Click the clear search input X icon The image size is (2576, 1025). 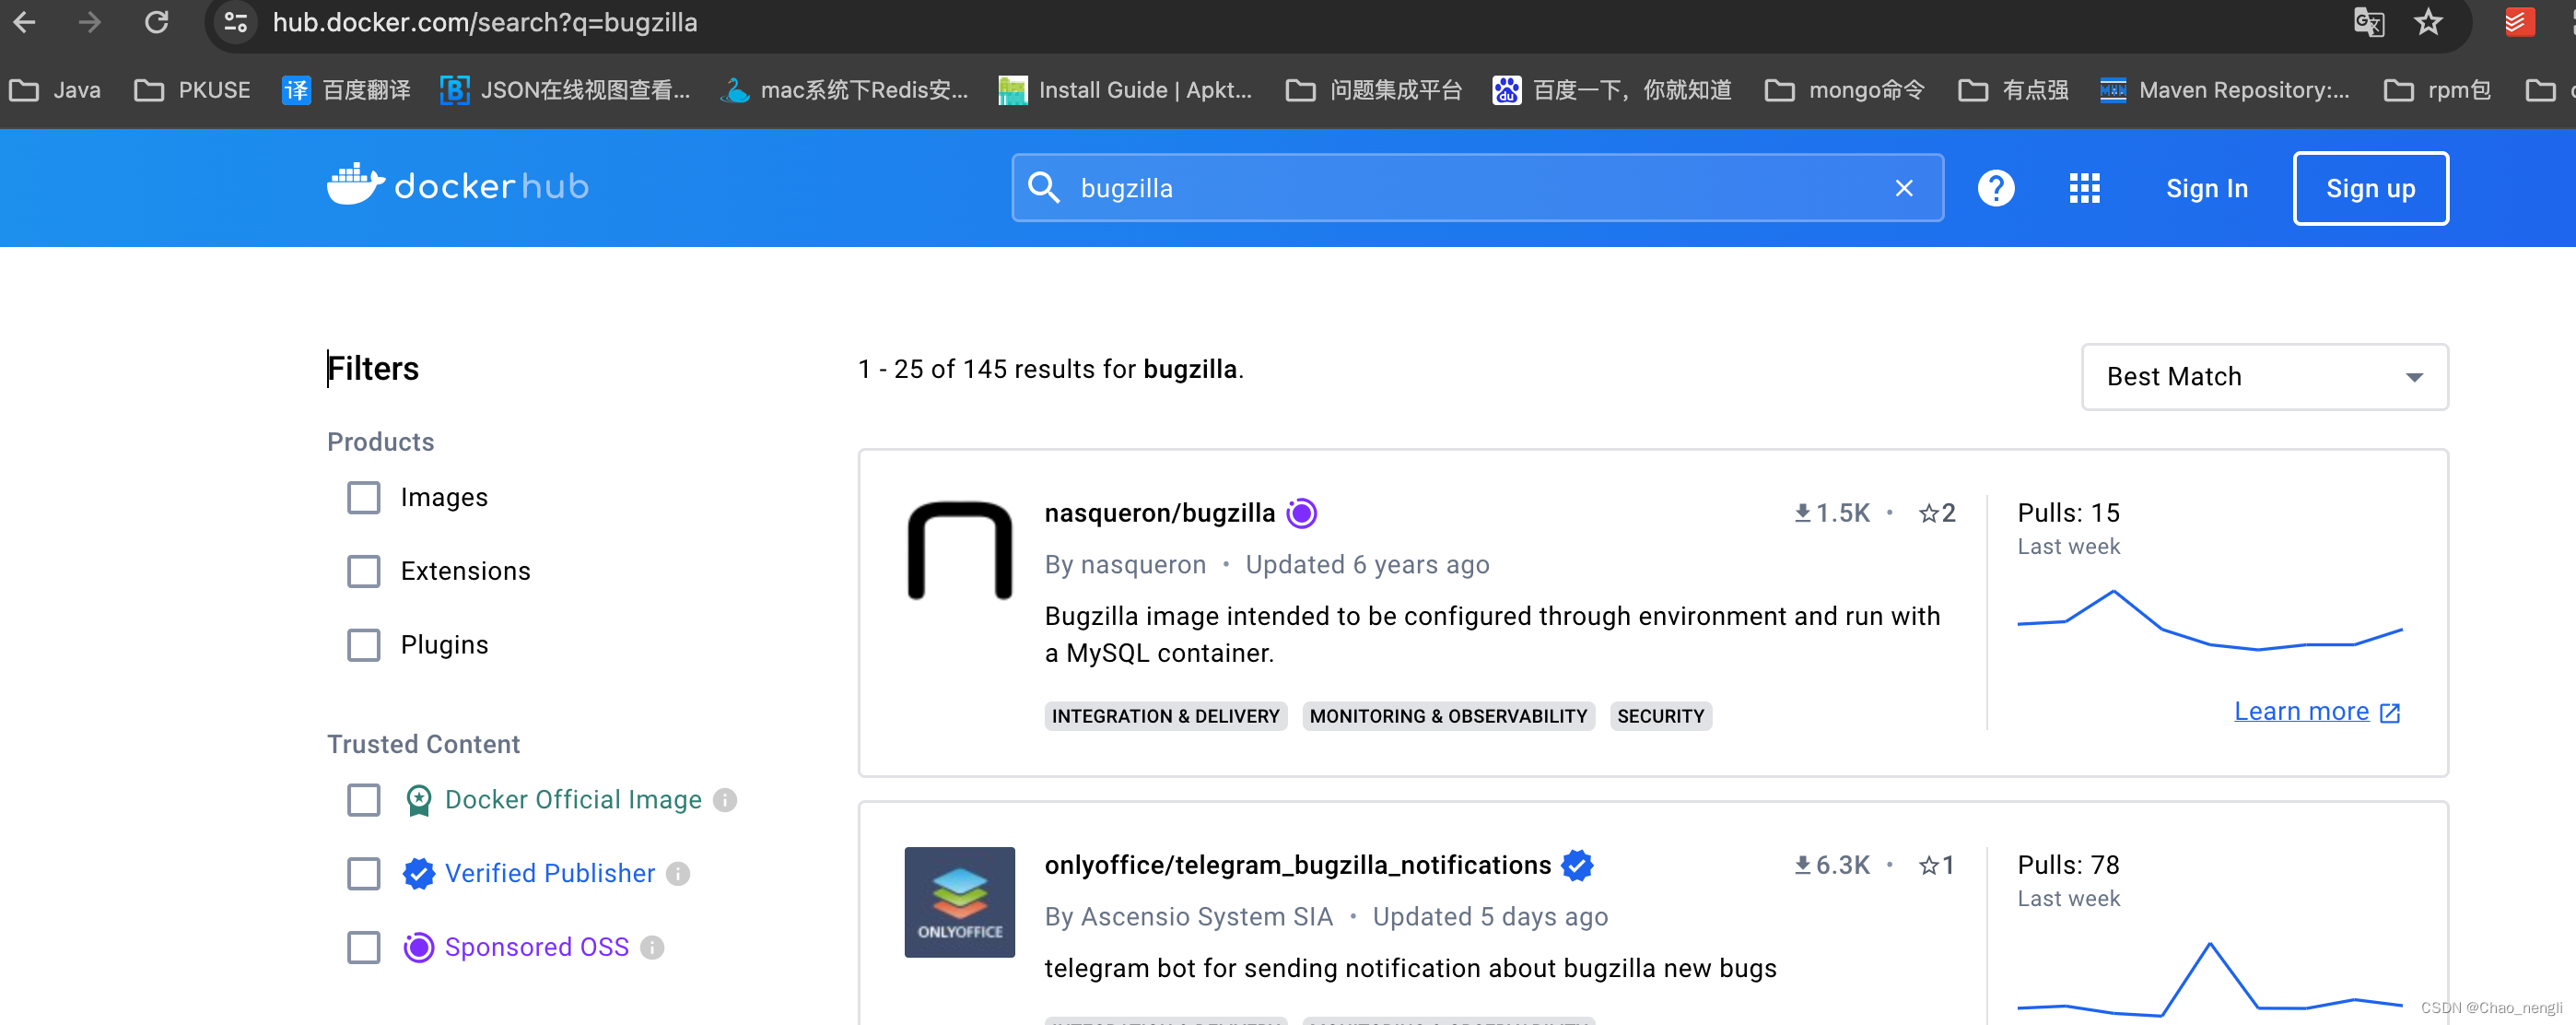1904,187
